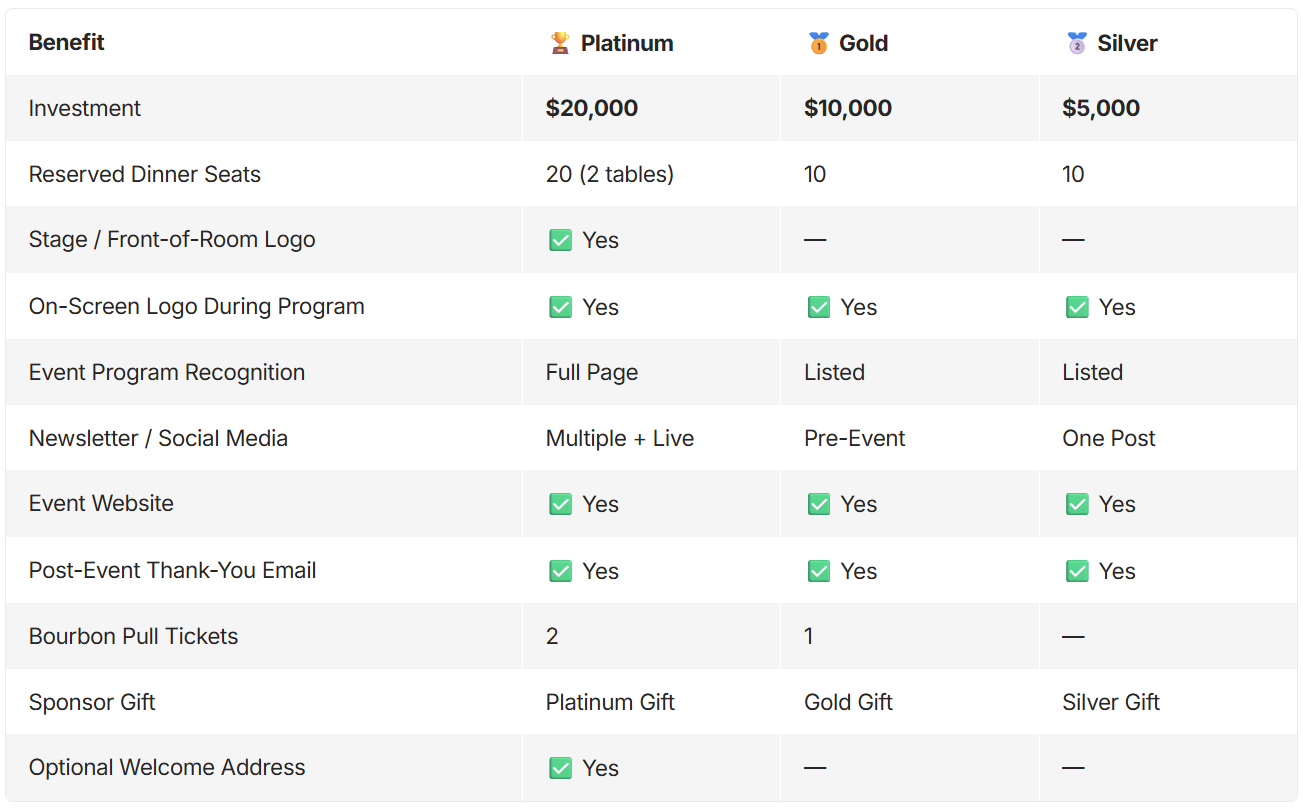Click the Gold medal icon
The image size is (1303, 808).
[819, 43]
